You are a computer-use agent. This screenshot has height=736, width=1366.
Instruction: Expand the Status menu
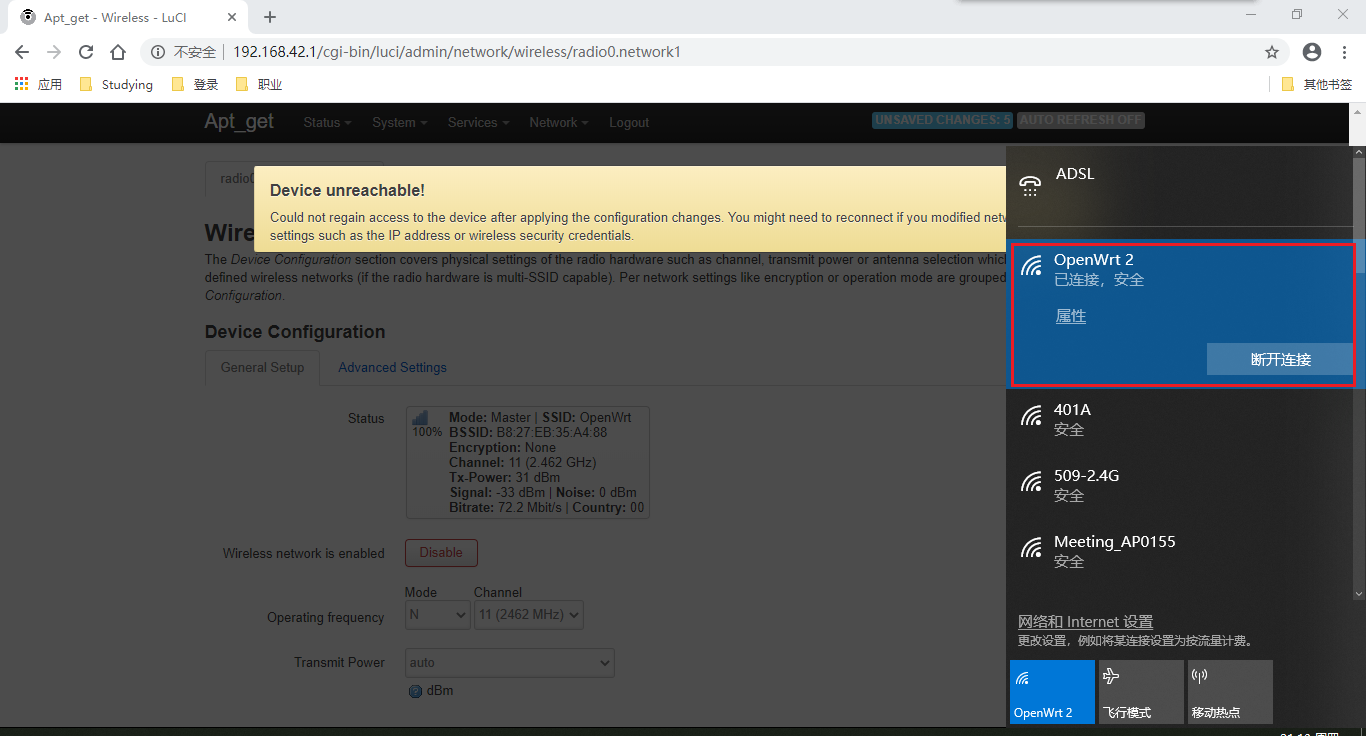pyautogui.click(x=327, y=122)
